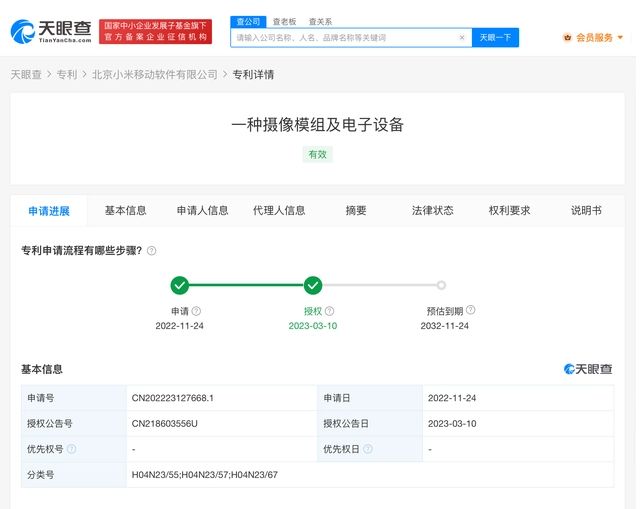Switch to 查老板 search tab
The image size is (643, 509).
click(284, 21)
